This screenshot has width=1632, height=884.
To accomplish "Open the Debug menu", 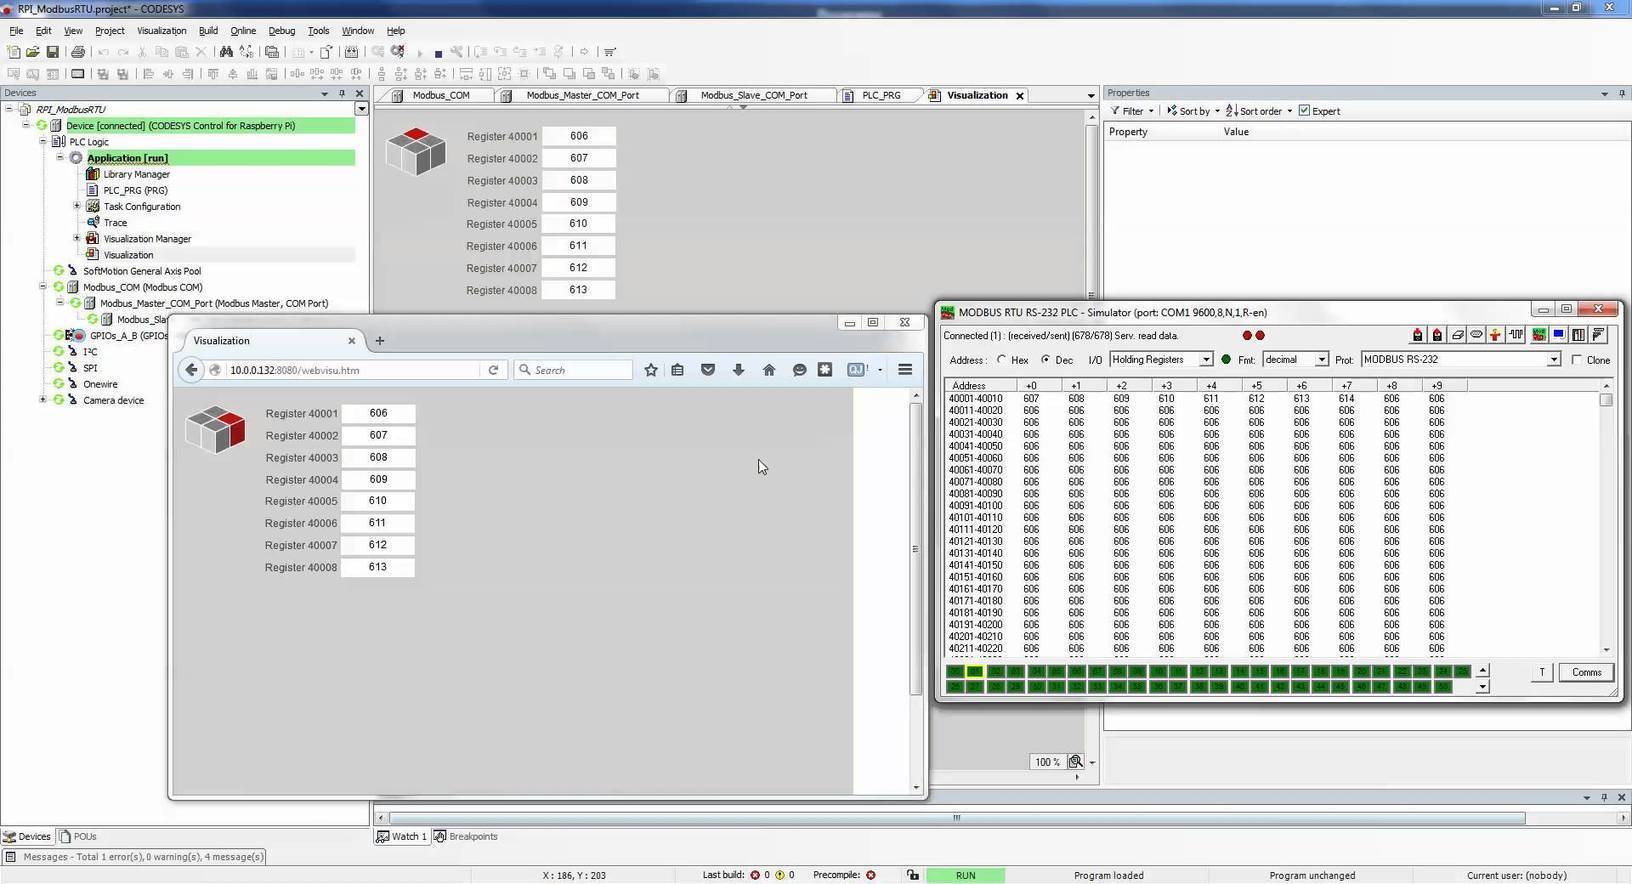I will coord(282,31).
